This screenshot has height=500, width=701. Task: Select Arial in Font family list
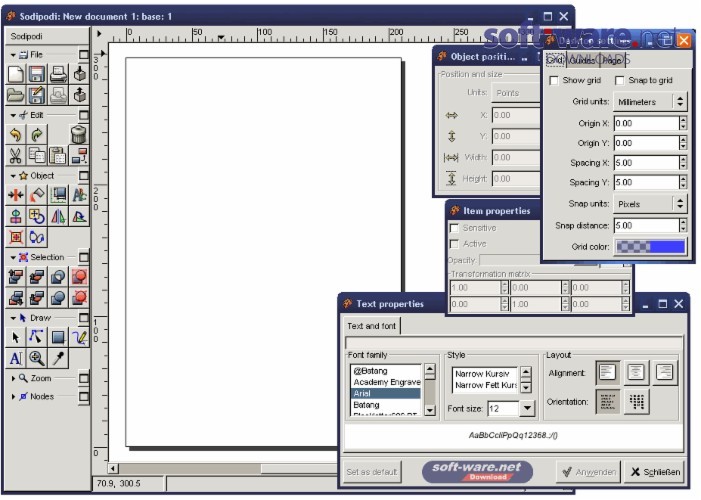[385, 394]
